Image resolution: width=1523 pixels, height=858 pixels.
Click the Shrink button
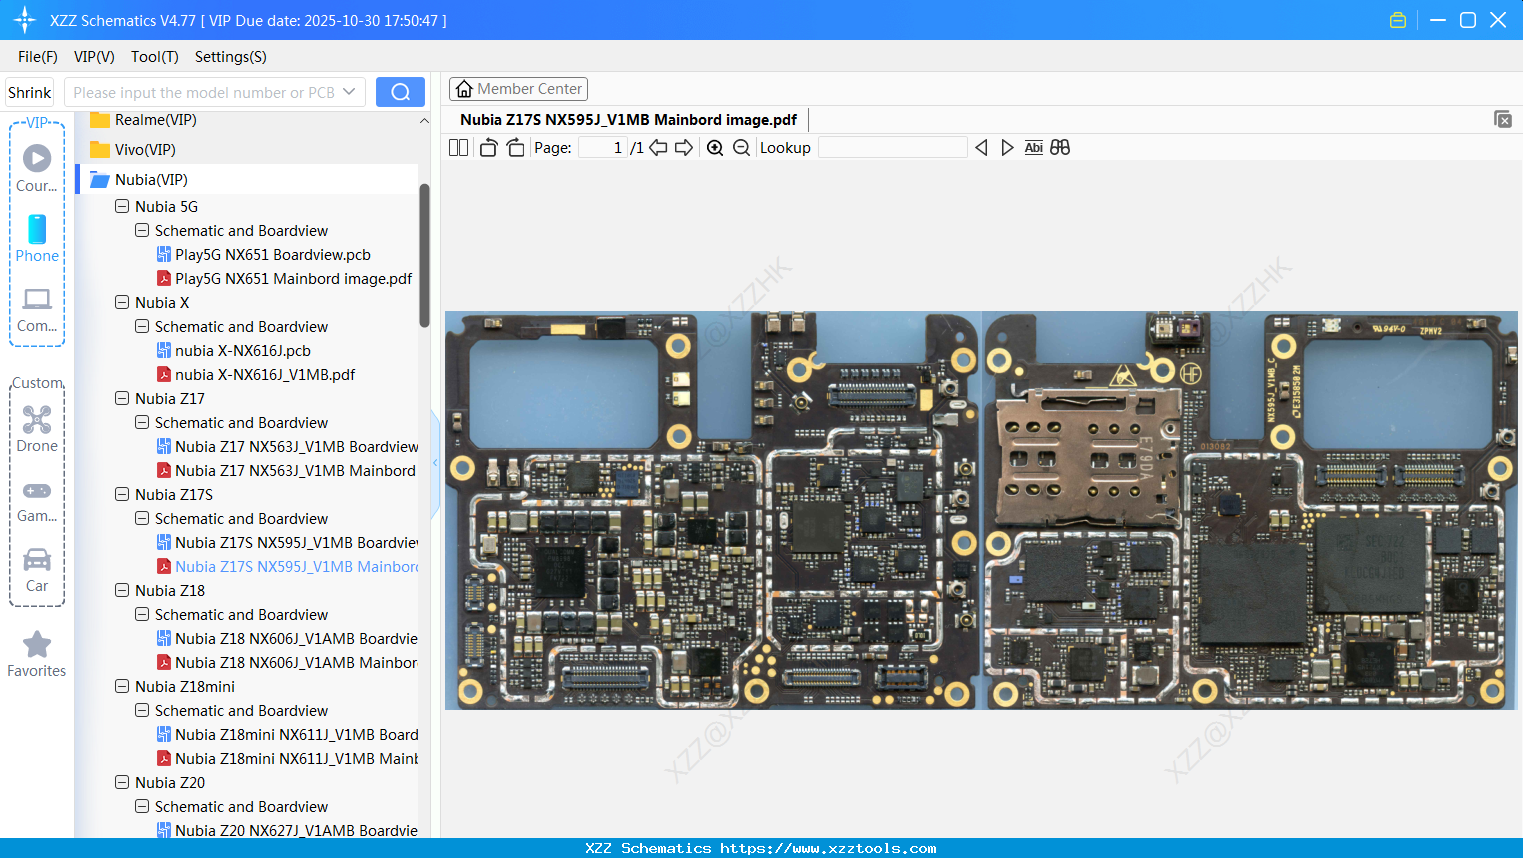coord(29,91)
